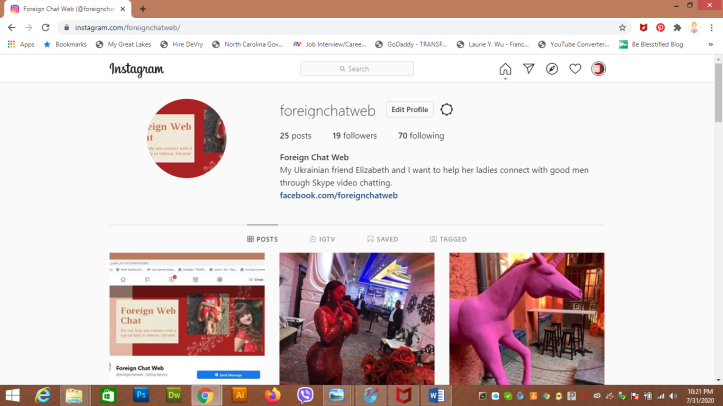
Task: Switch to IGTV tab
Action: [x=322, y=239]
